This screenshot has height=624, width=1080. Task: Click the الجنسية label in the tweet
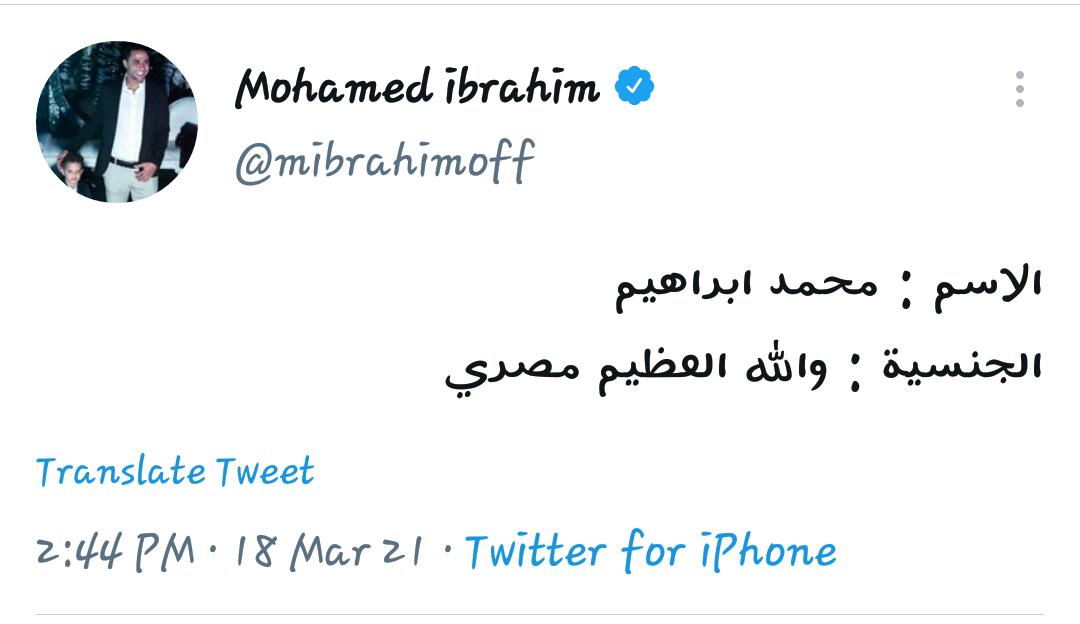click(x=961, y=367)
